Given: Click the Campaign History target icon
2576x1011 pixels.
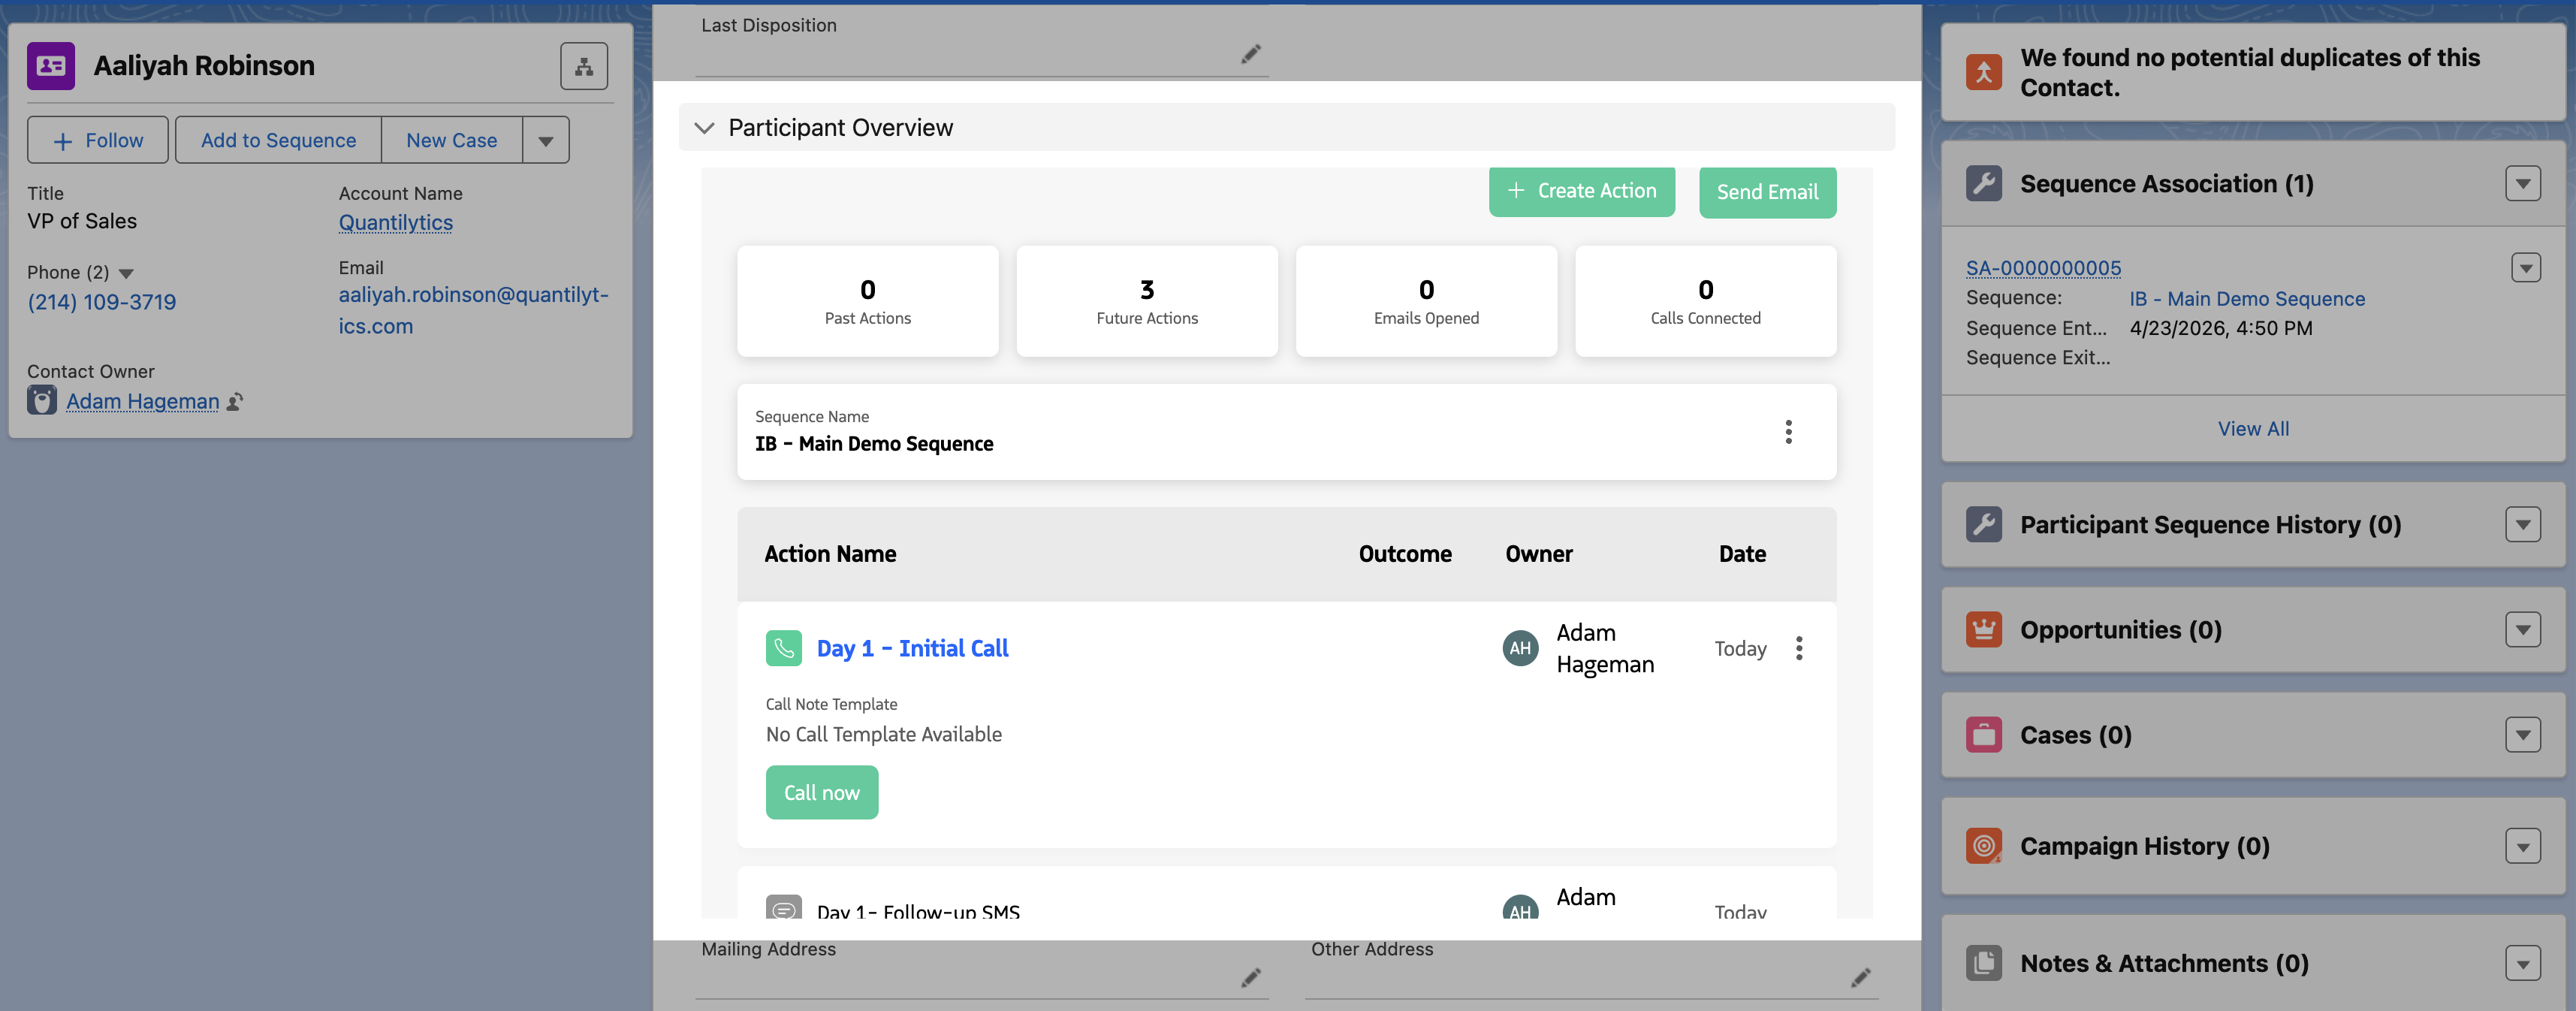Looking at the screenshot, I should tap(1983, 846).
